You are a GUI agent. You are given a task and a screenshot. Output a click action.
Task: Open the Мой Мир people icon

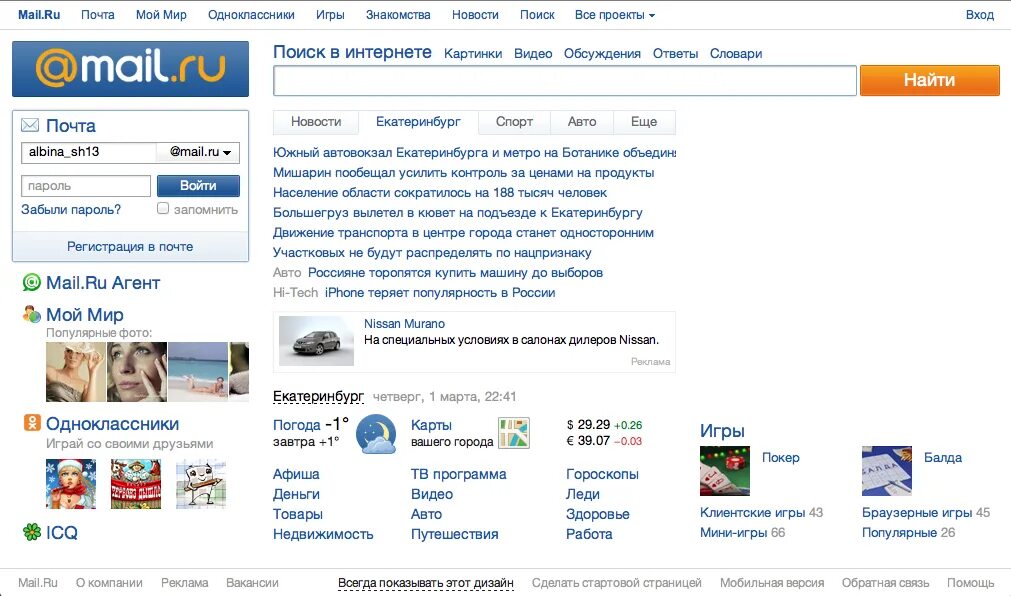tap(32, 314)
